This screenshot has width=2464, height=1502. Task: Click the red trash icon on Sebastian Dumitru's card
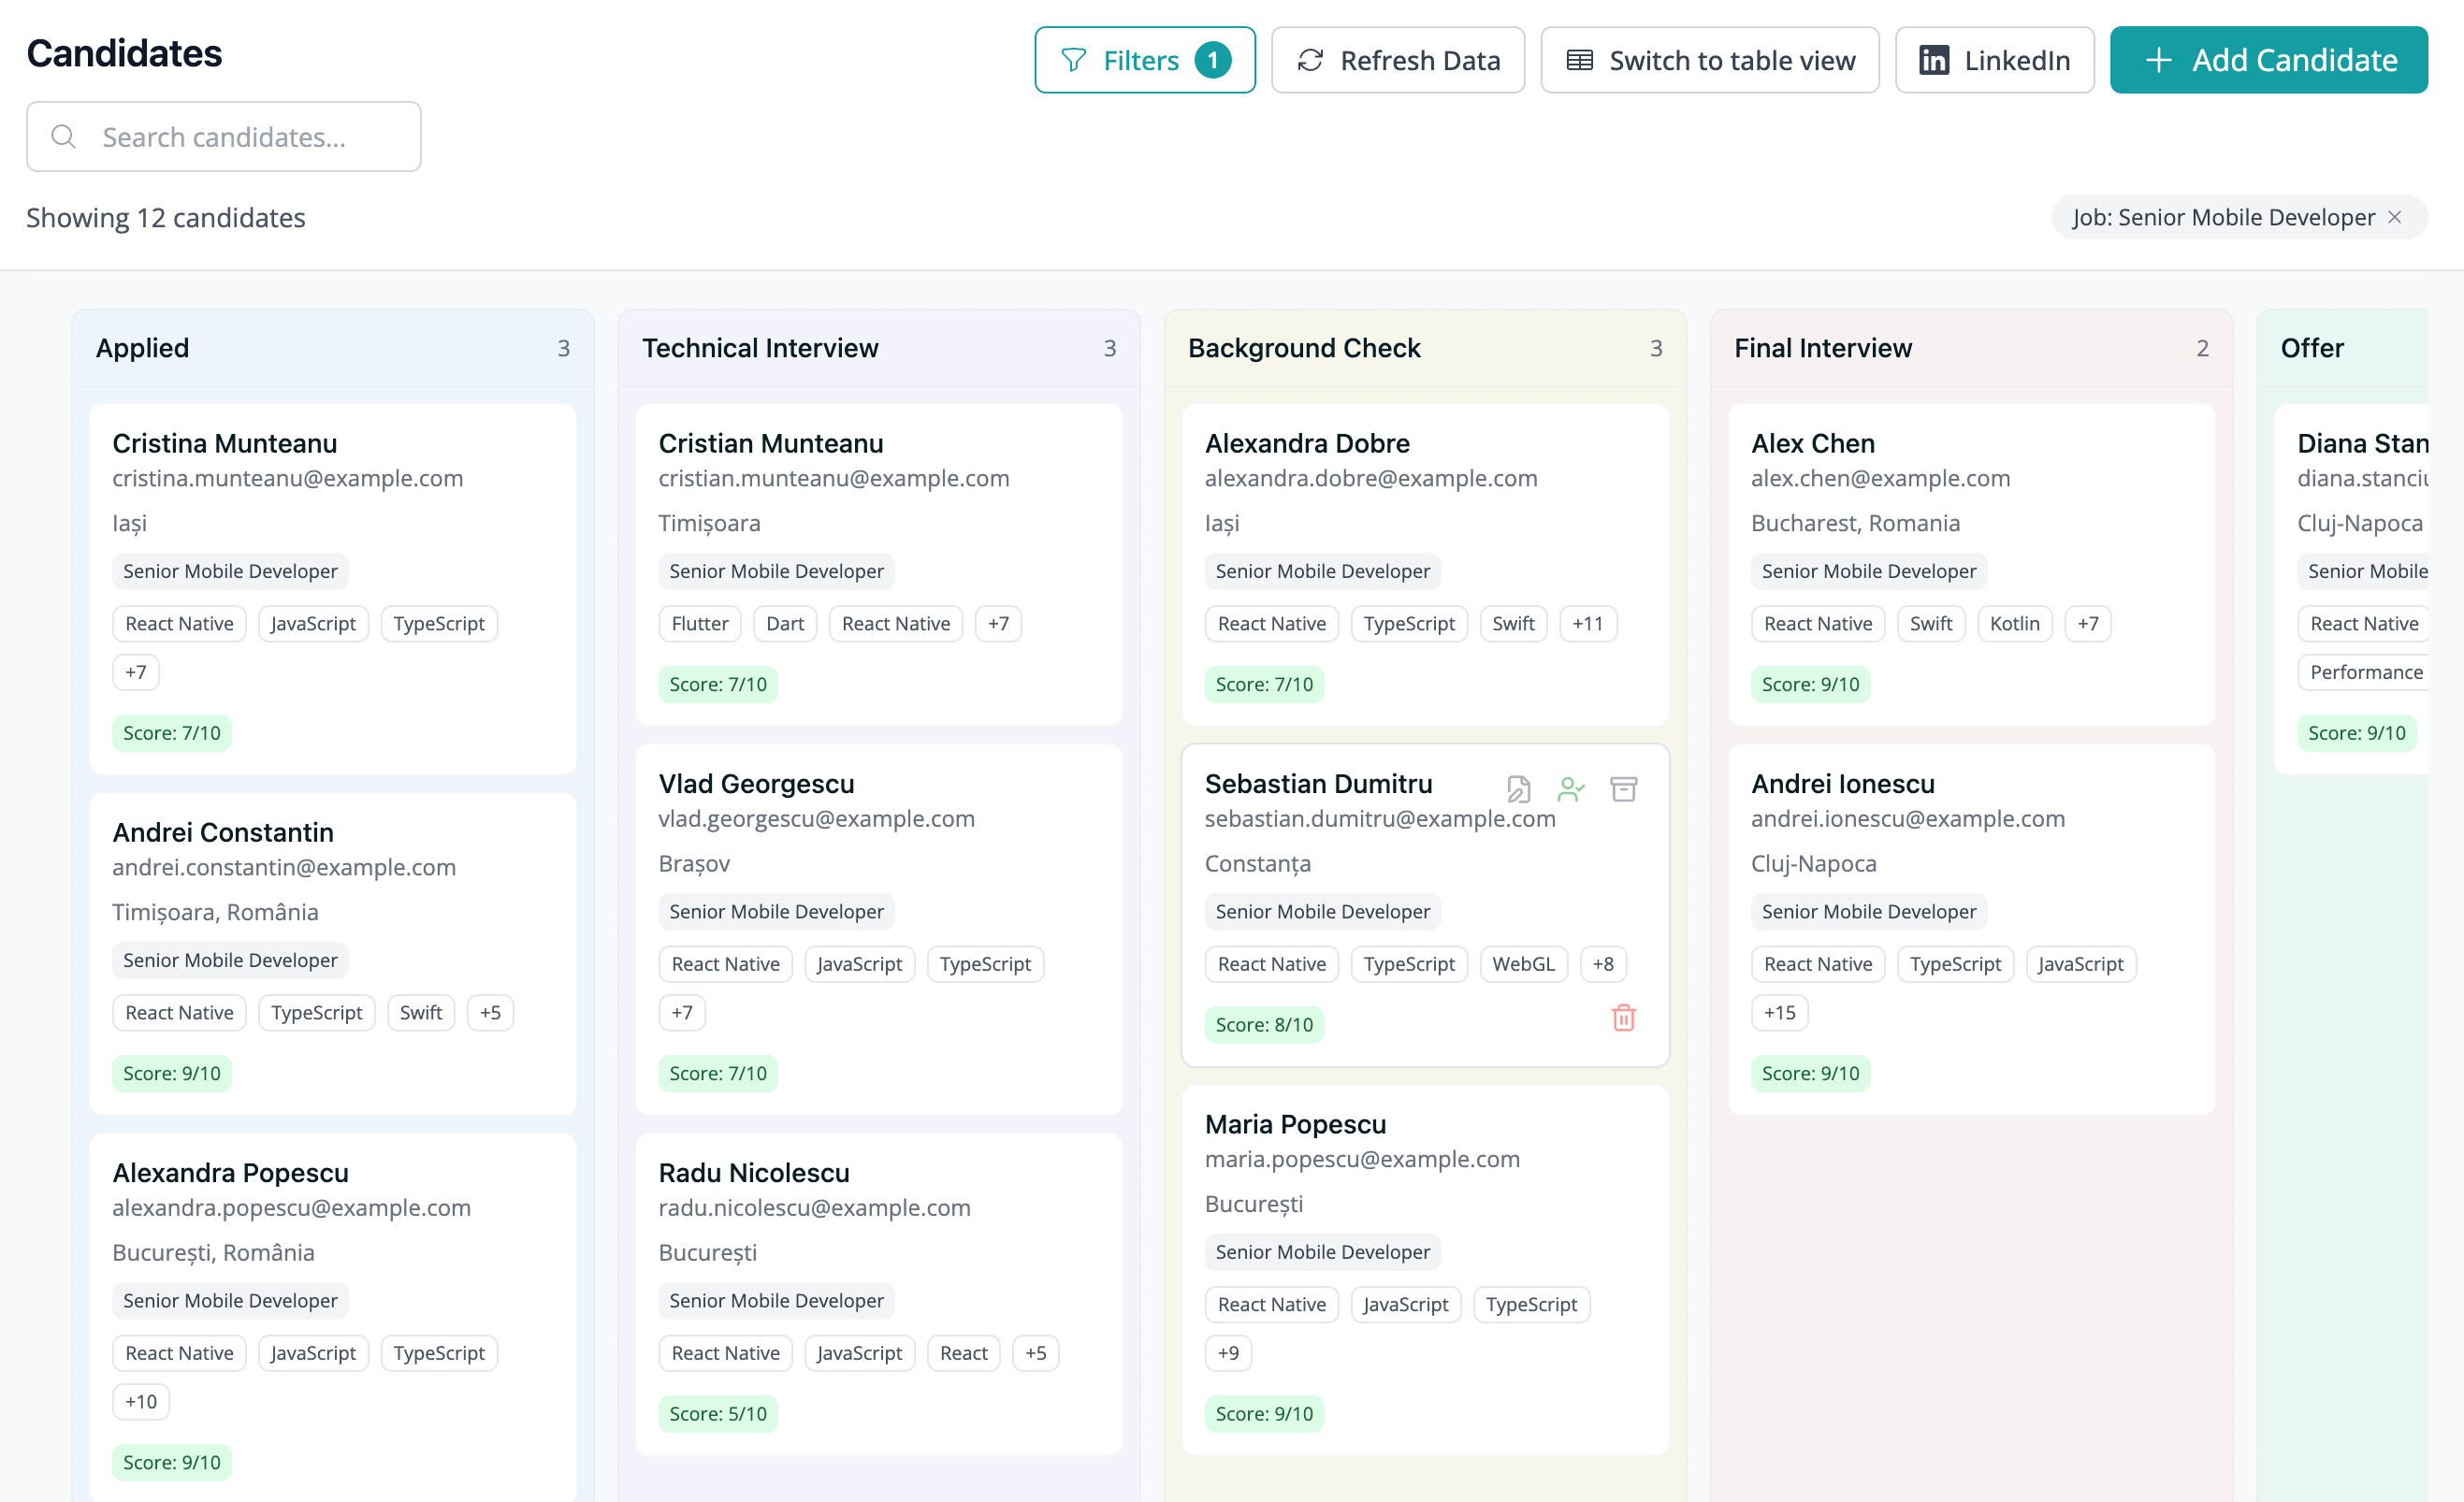(x=1623, y=1017)
